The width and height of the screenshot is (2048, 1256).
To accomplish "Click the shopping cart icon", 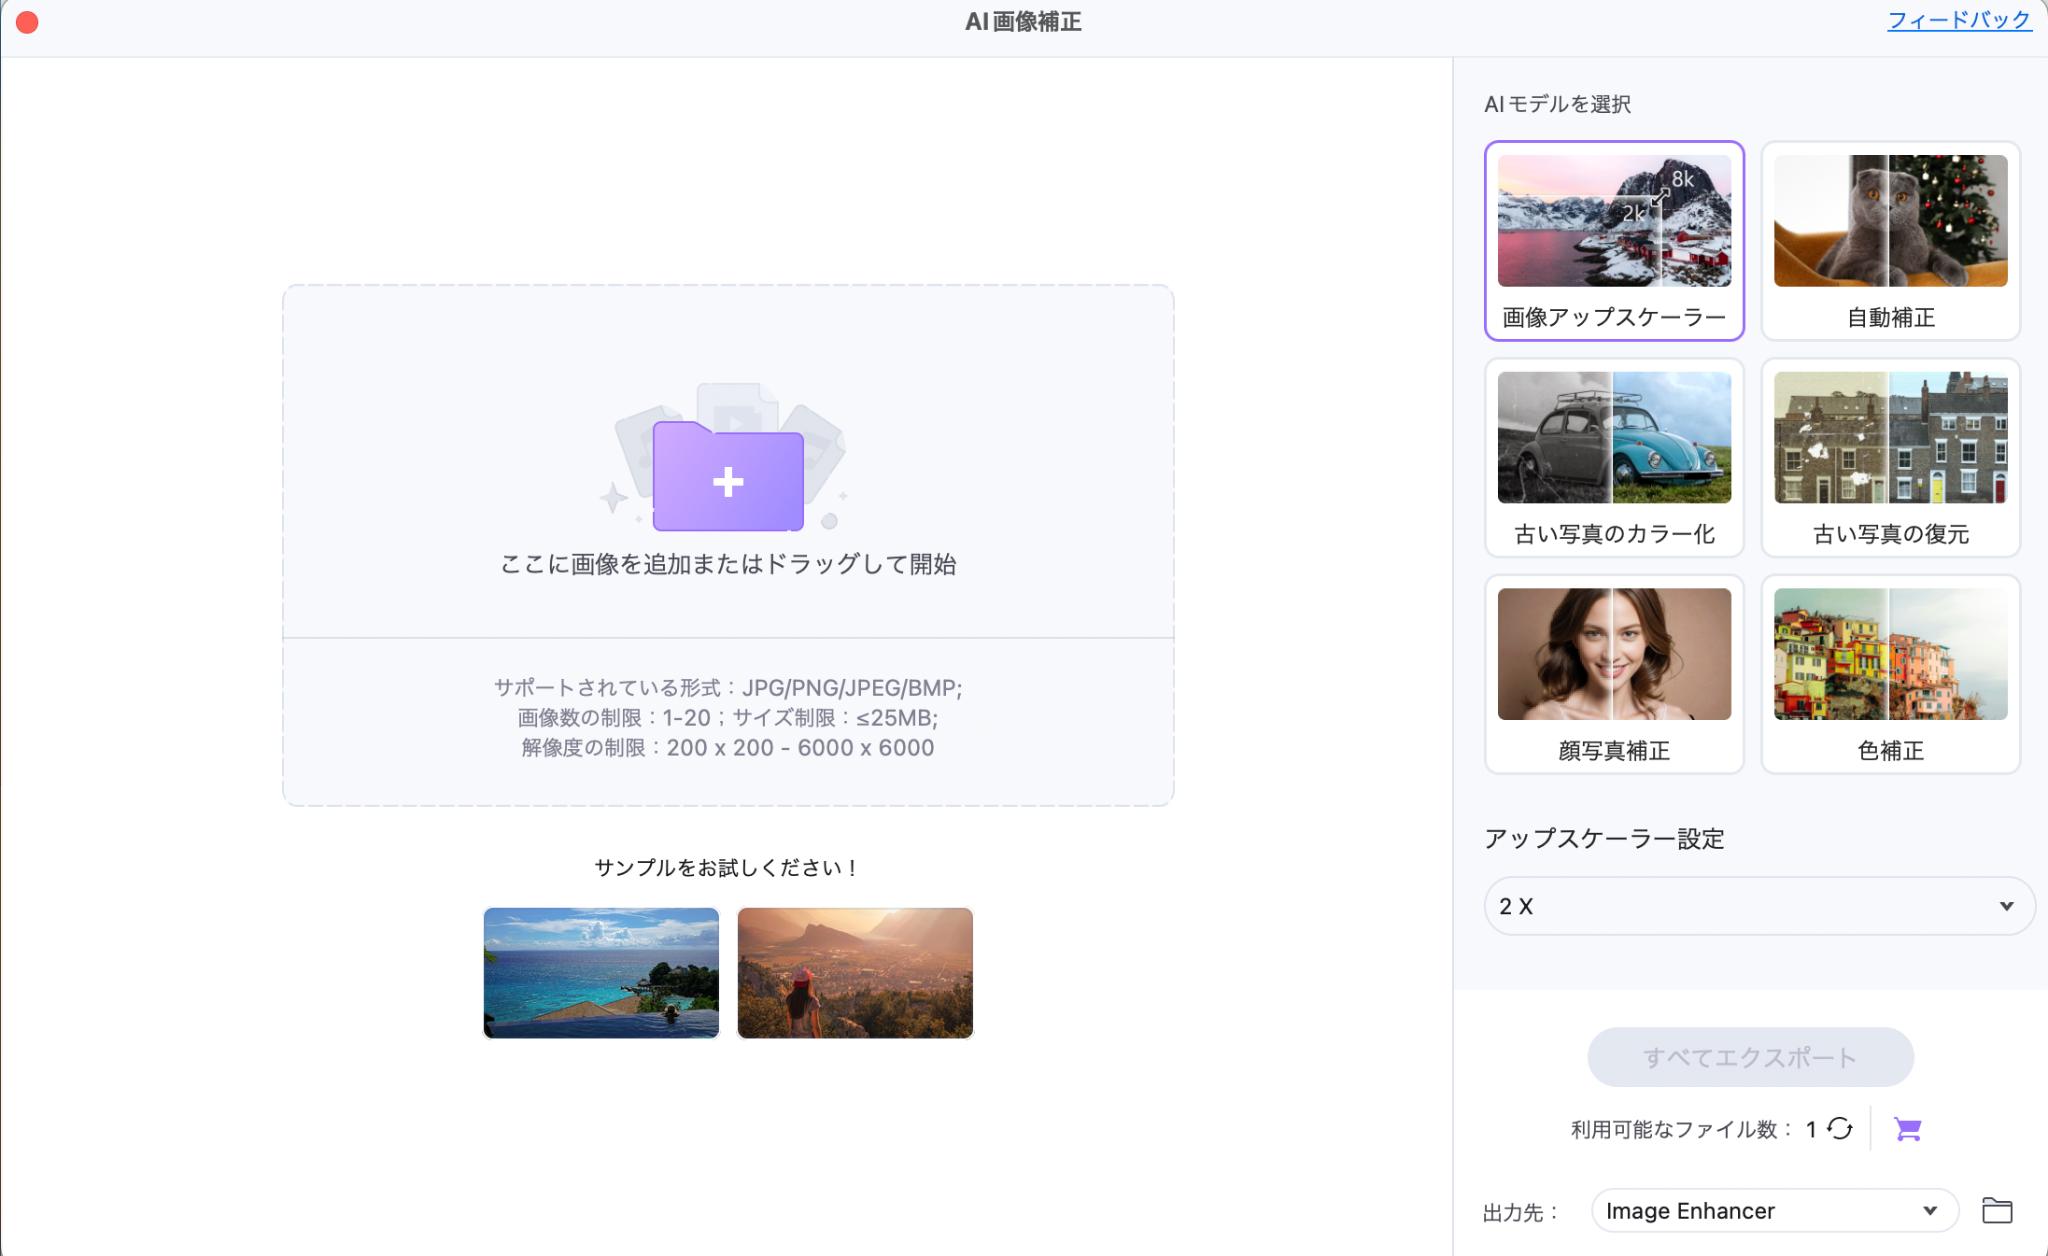I will [x=1908, y=1129].
